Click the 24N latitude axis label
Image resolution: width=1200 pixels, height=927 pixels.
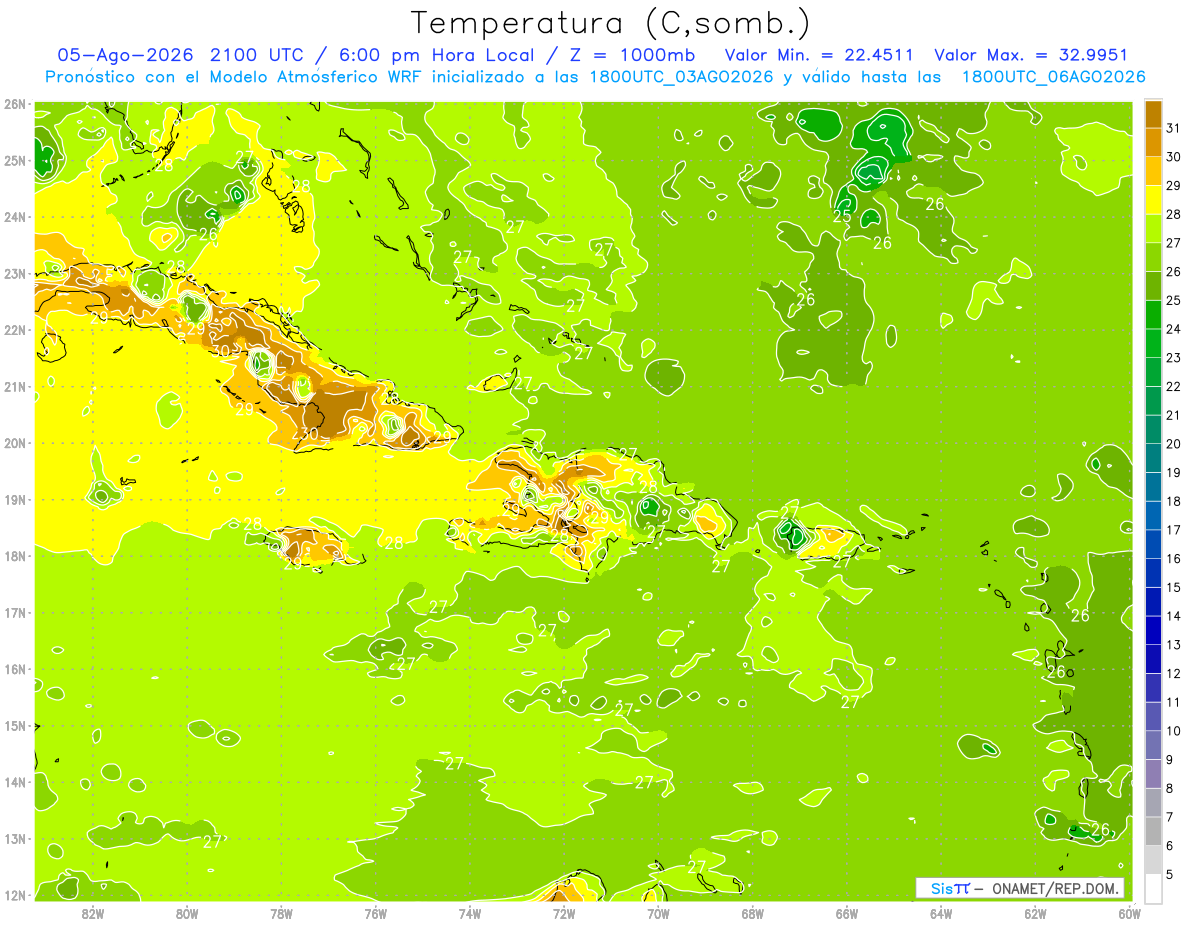click(x=16, y=217)
